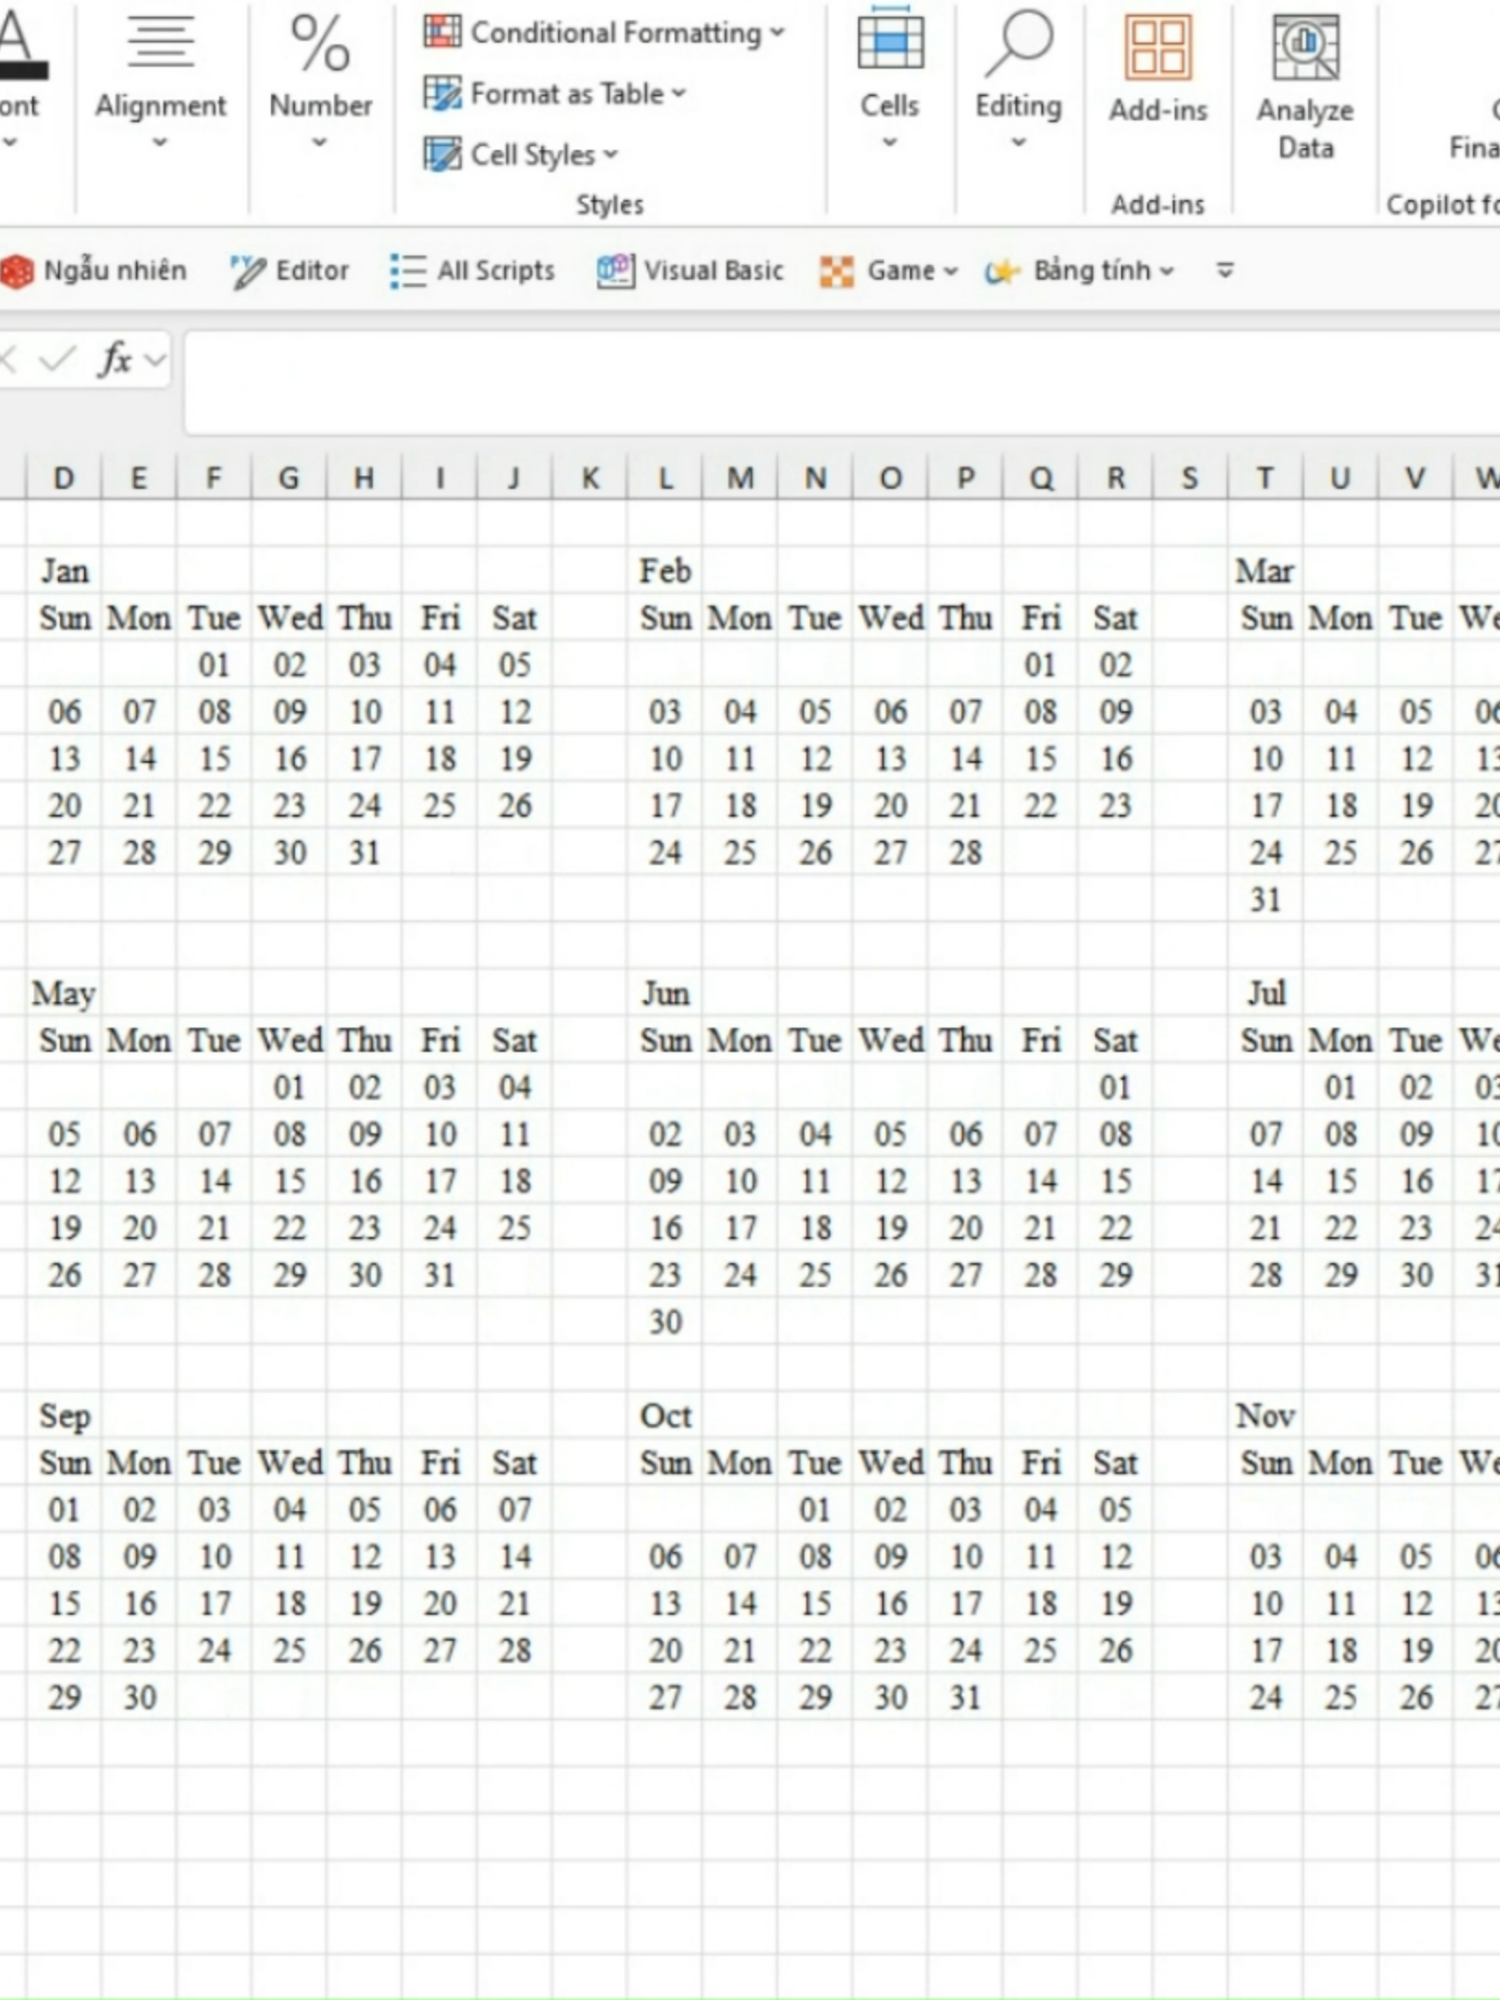Select cell 30 in September calendar
This screenshot has width=1500, height=2000.
point(139,1698)
